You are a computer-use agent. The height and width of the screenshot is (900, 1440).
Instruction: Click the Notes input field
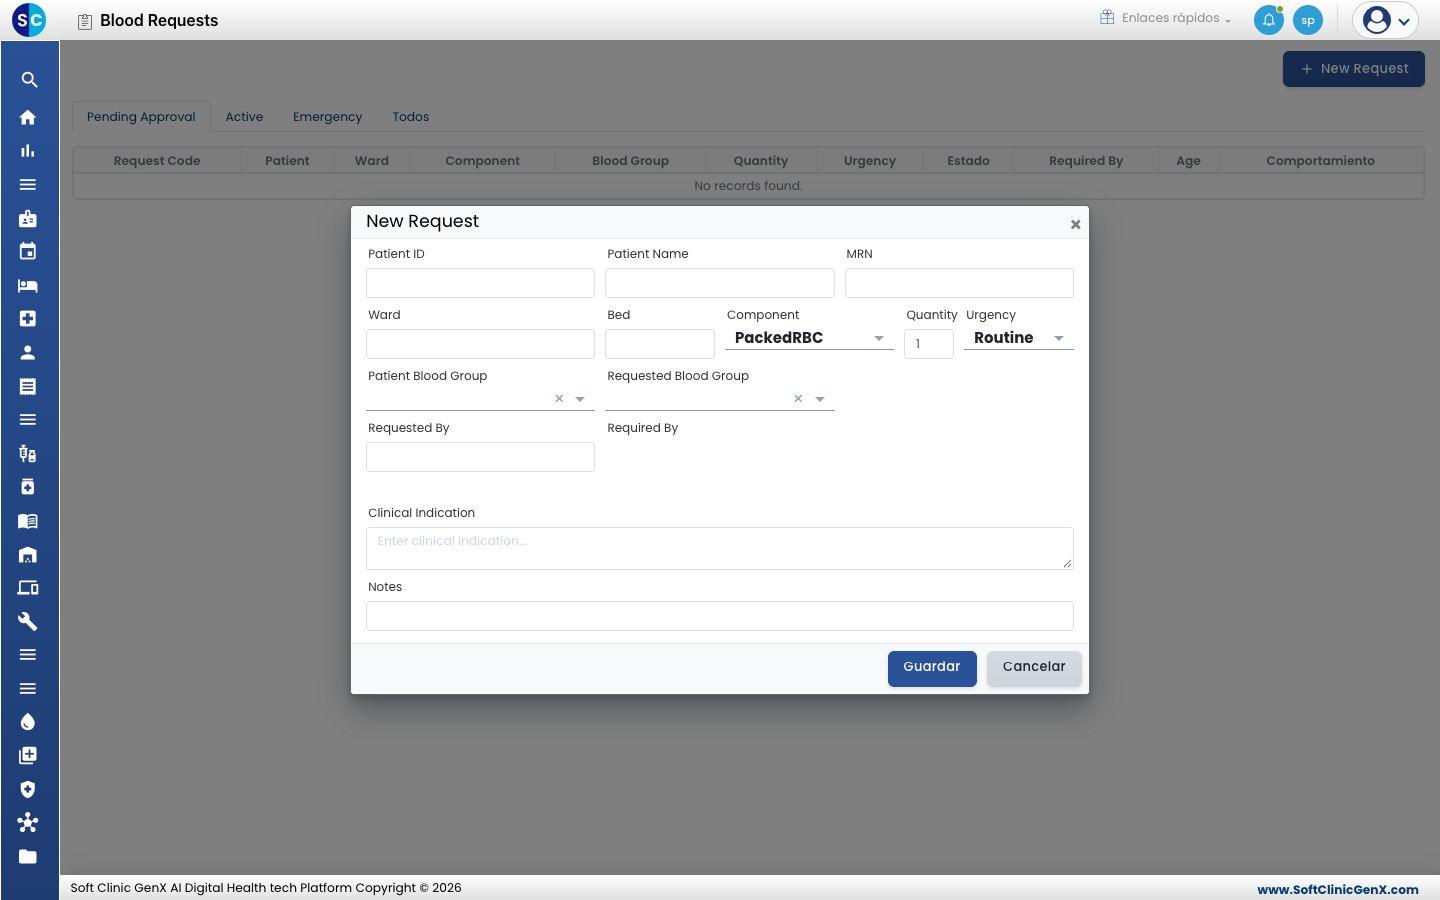pos(720,616)
